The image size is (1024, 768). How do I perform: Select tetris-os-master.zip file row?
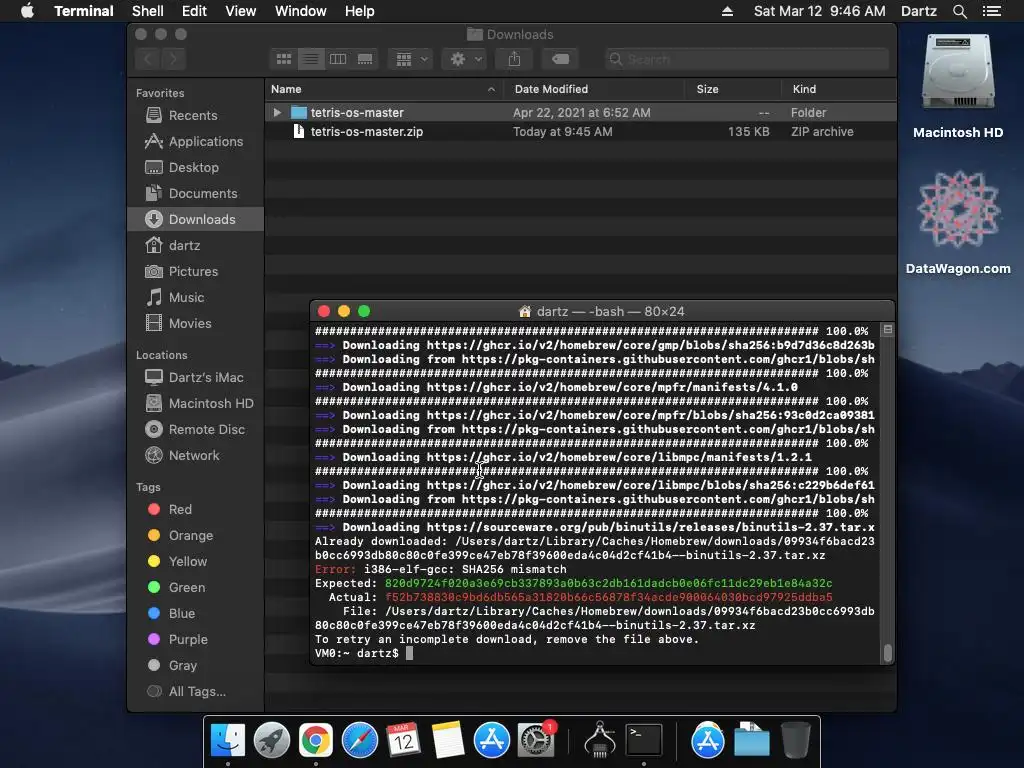pyautogui.click(x=580, y=131)
